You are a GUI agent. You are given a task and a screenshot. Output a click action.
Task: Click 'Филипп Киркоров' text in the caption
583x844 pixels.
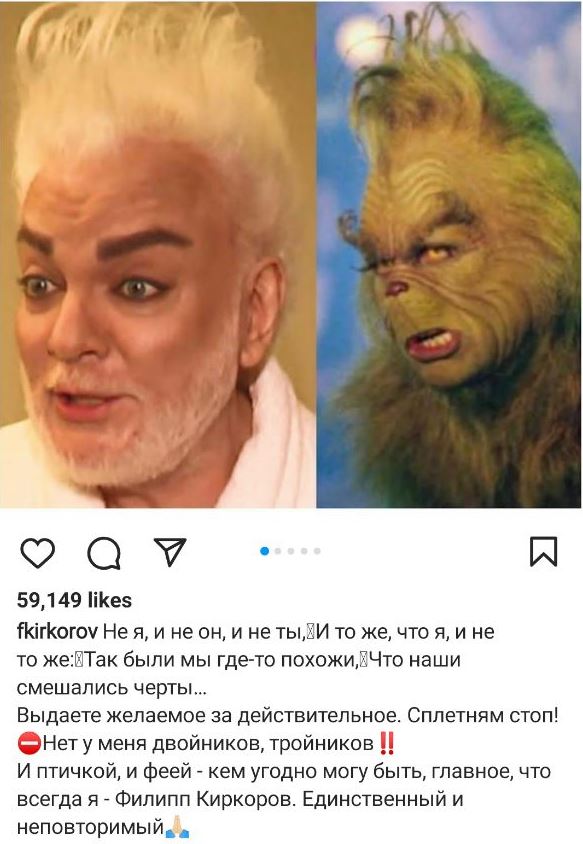point(206,799)
